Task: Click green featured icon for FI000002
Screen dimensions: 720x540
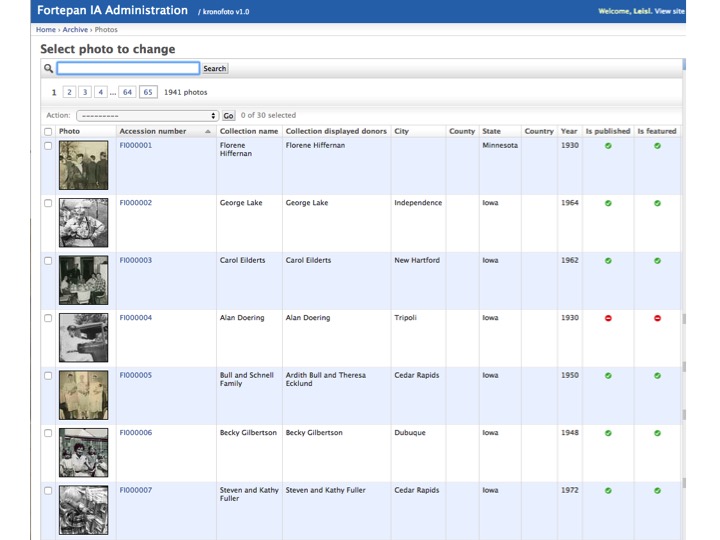Action: [x=657, y=203]
